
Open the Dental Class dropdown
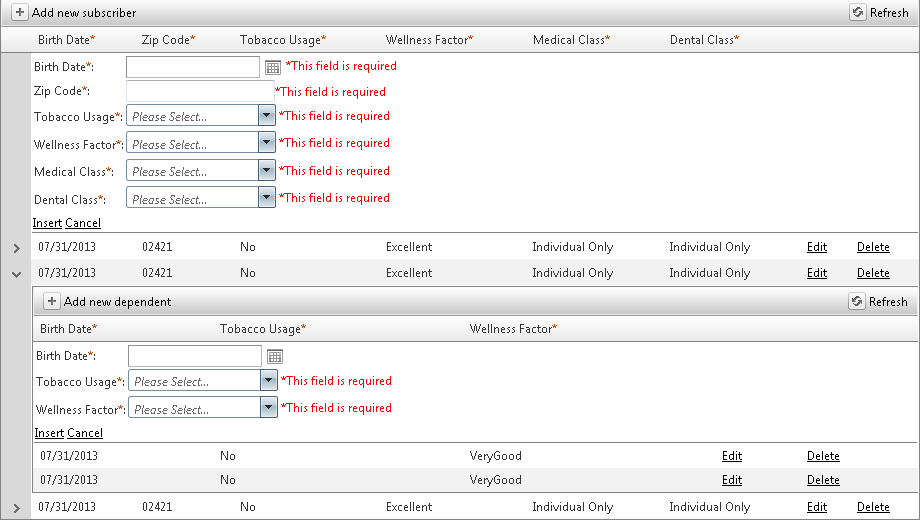(266, 198)
